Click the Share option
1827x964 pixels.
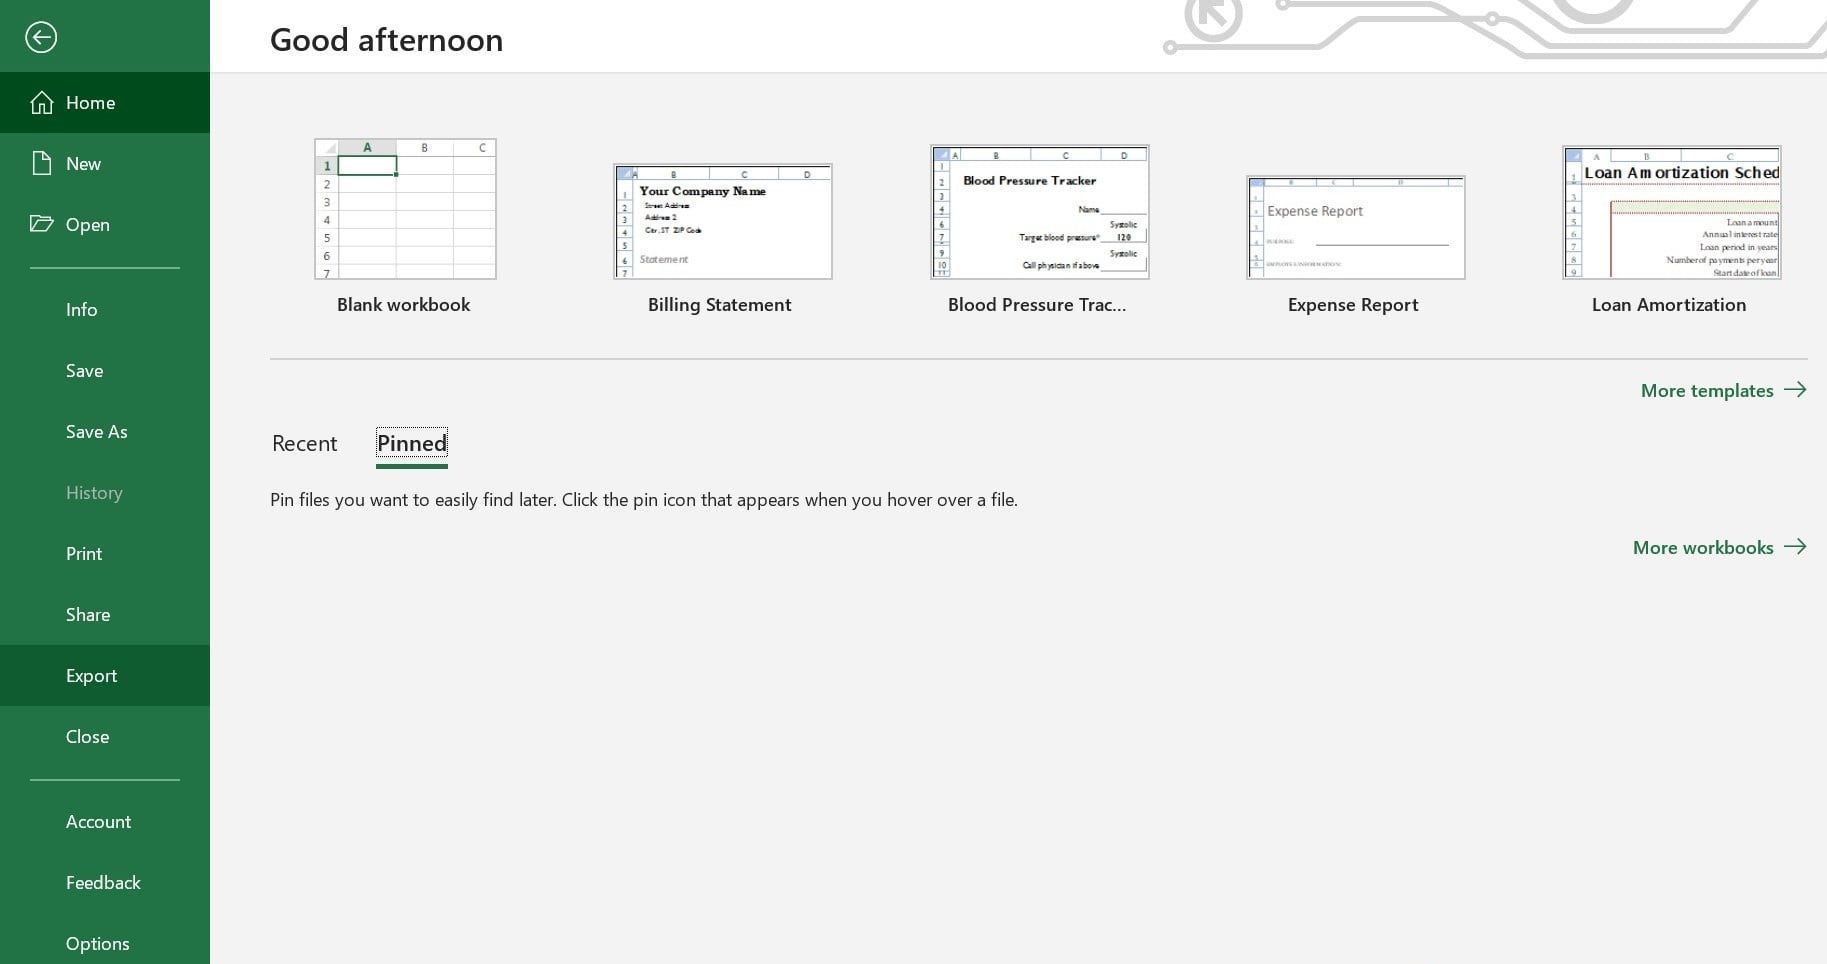point(87,614)
